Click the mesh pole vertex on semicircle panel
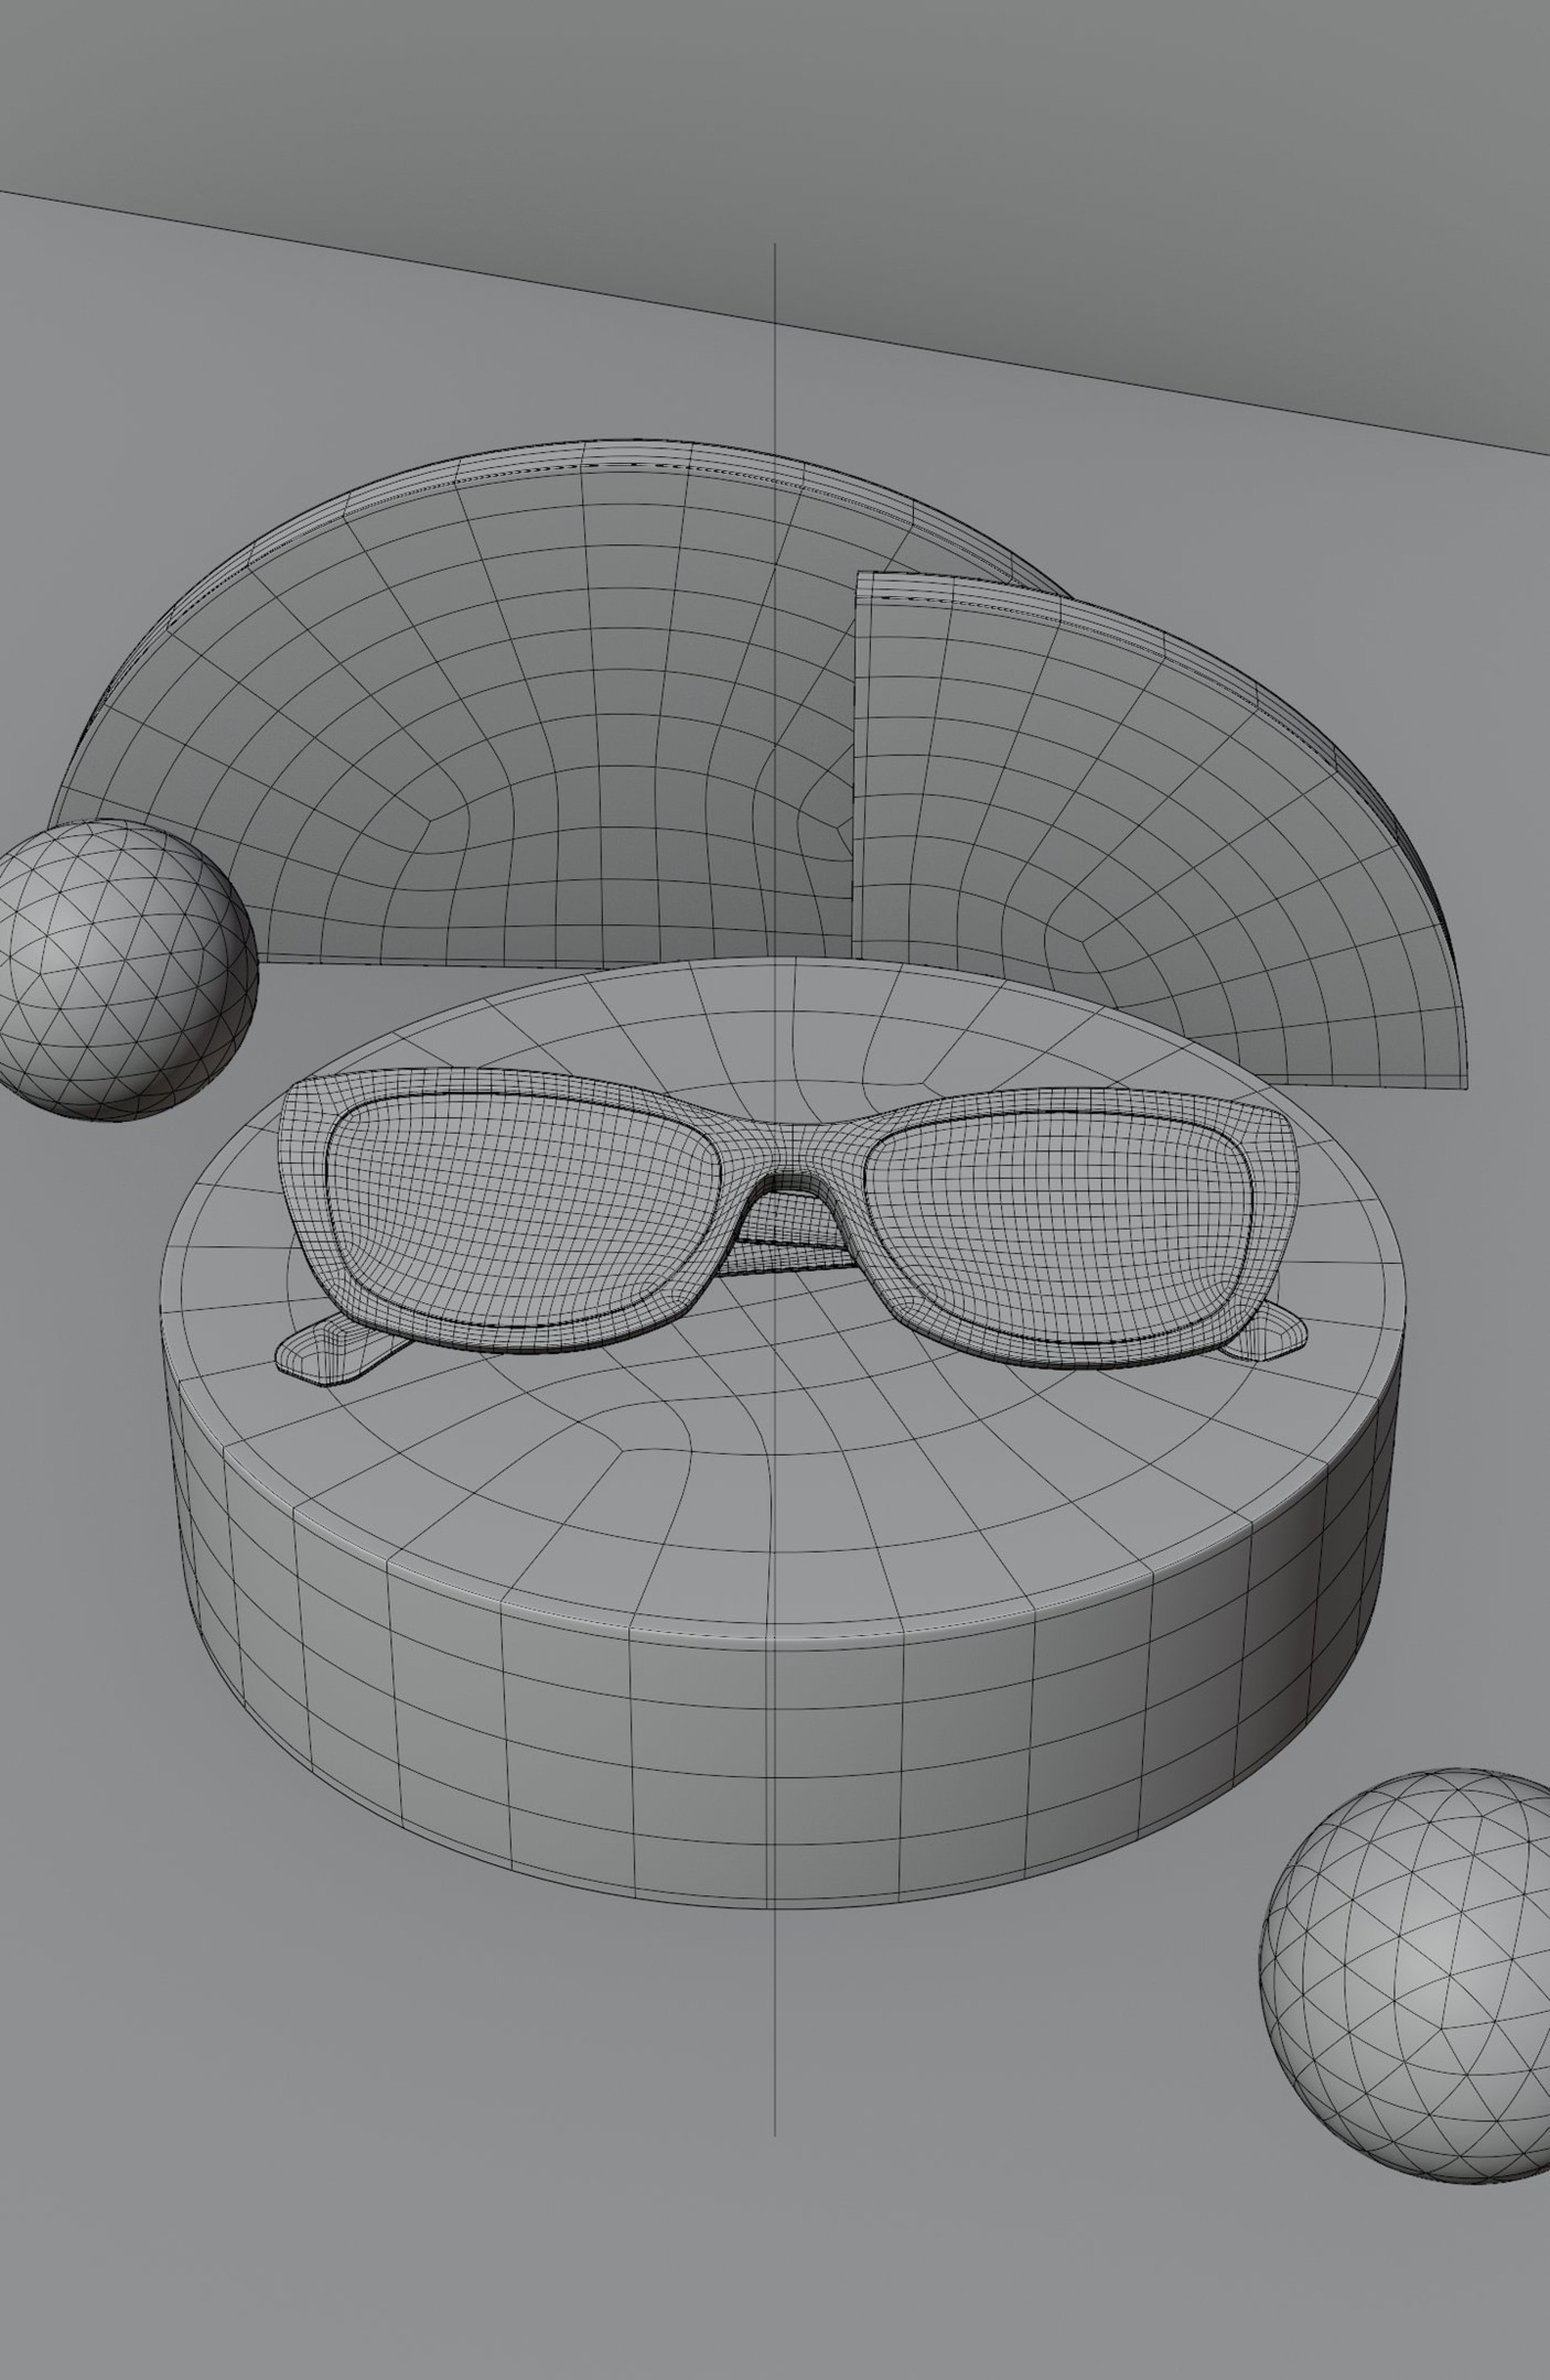 click(x=430, y=820)
